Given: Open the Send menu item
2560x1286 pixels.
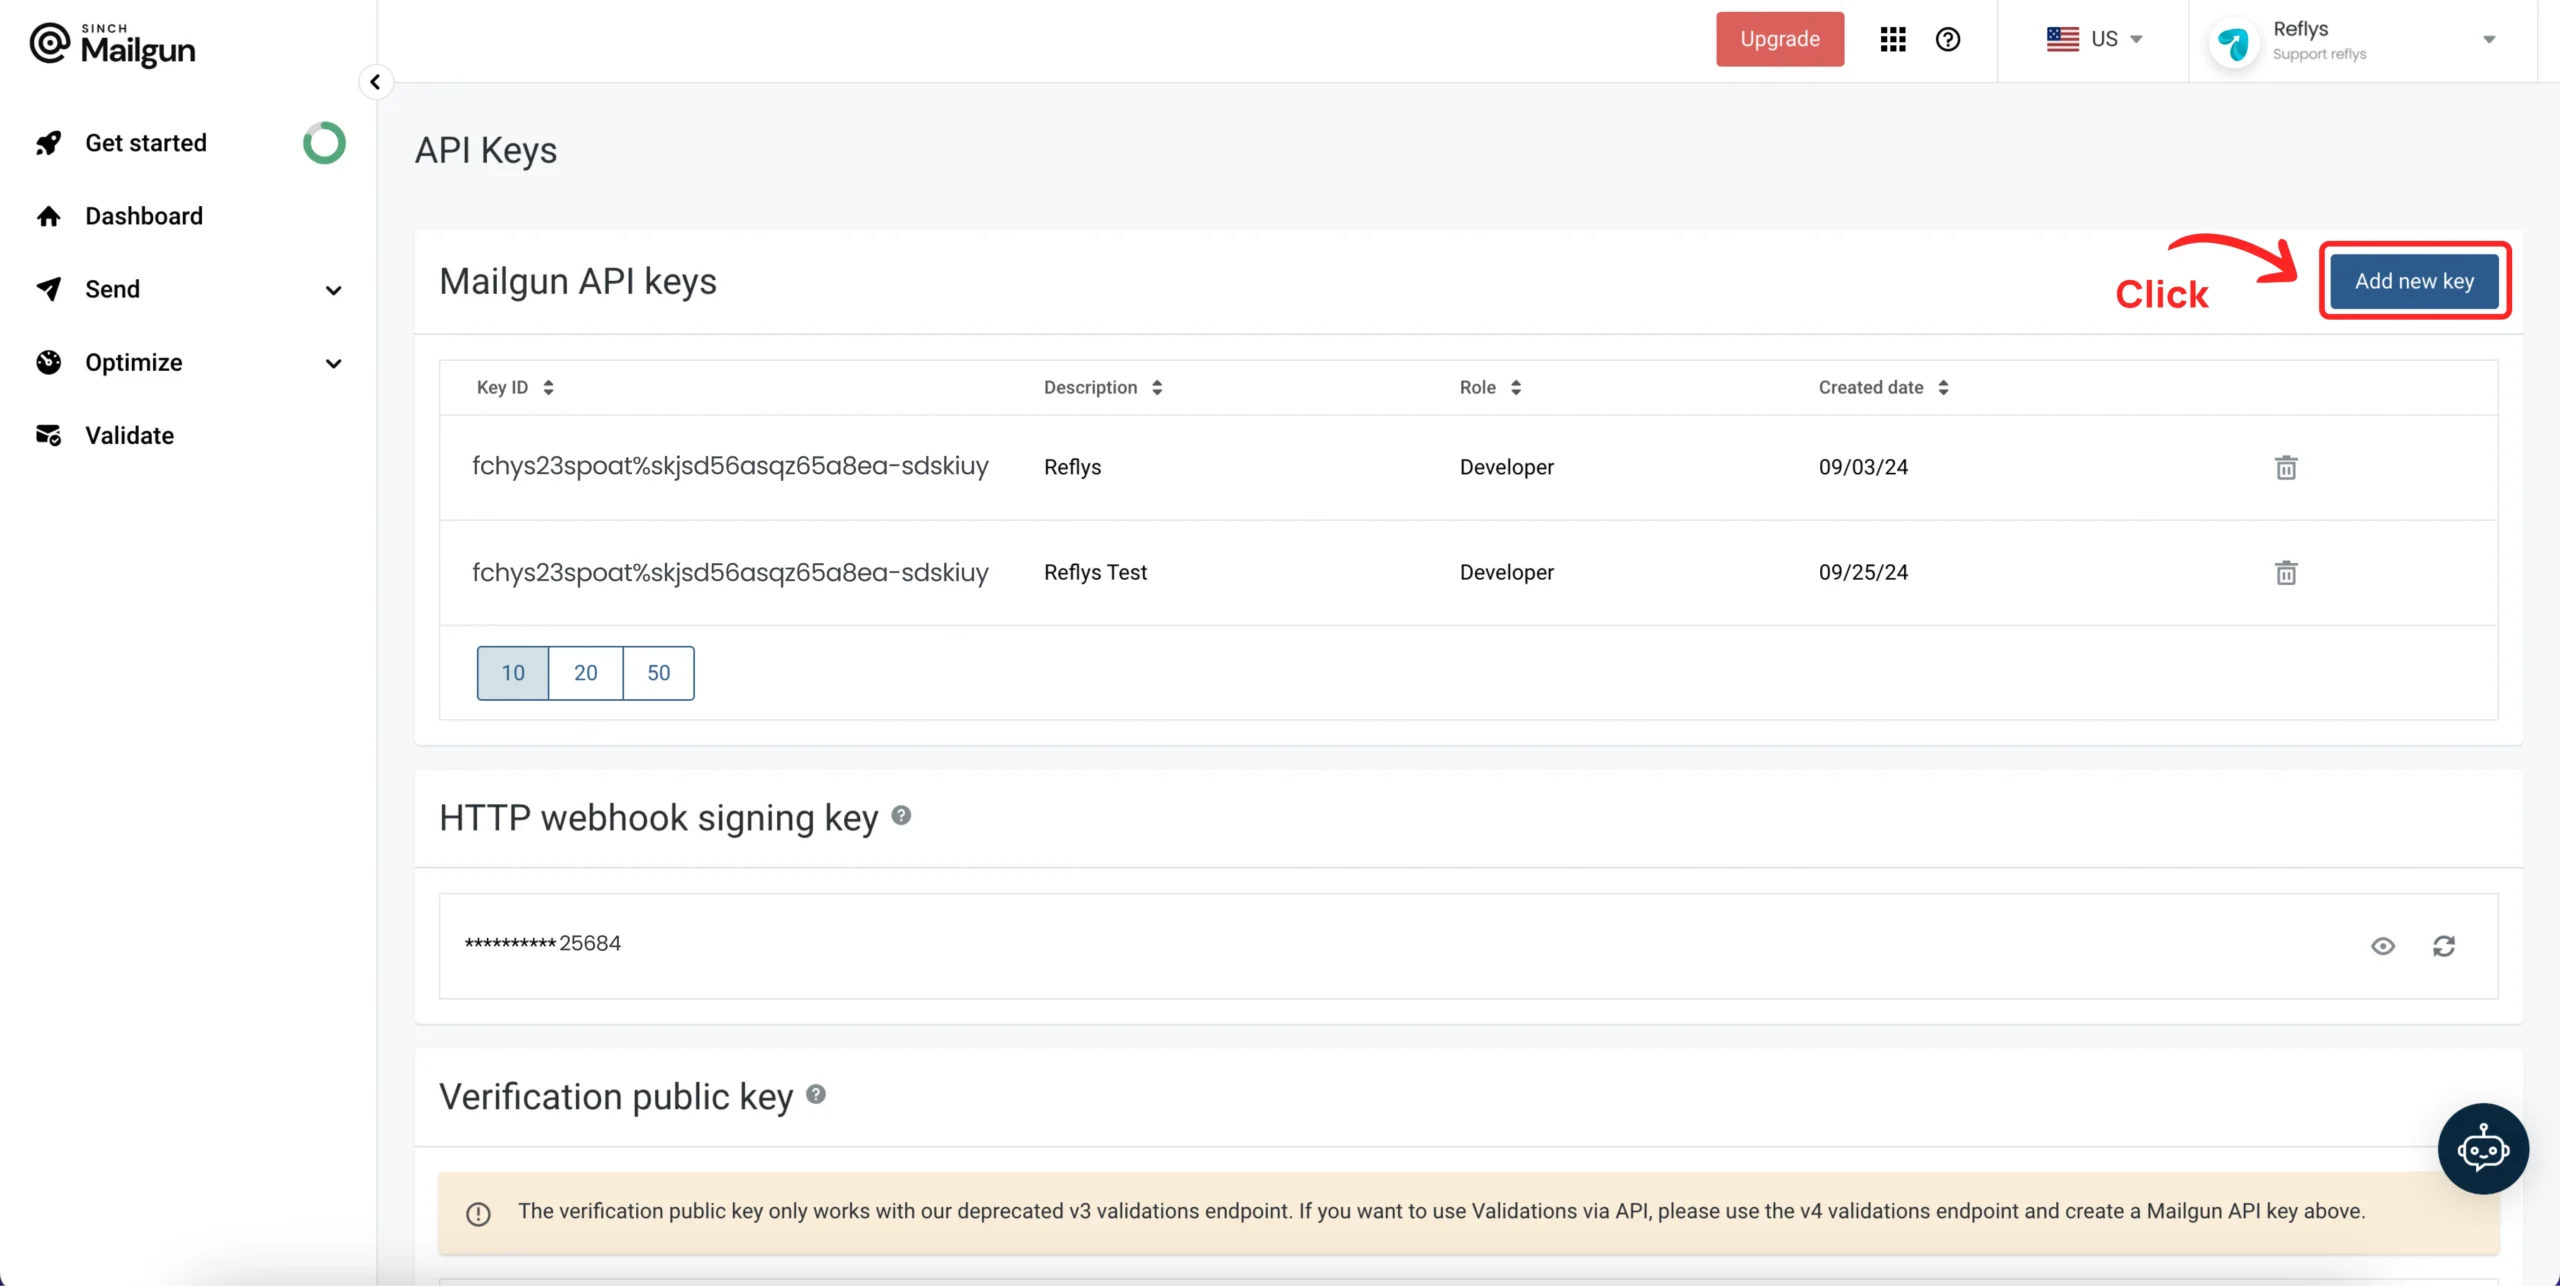Looking at the screenshot, I should pyautogui.click(x=112, y=289).
